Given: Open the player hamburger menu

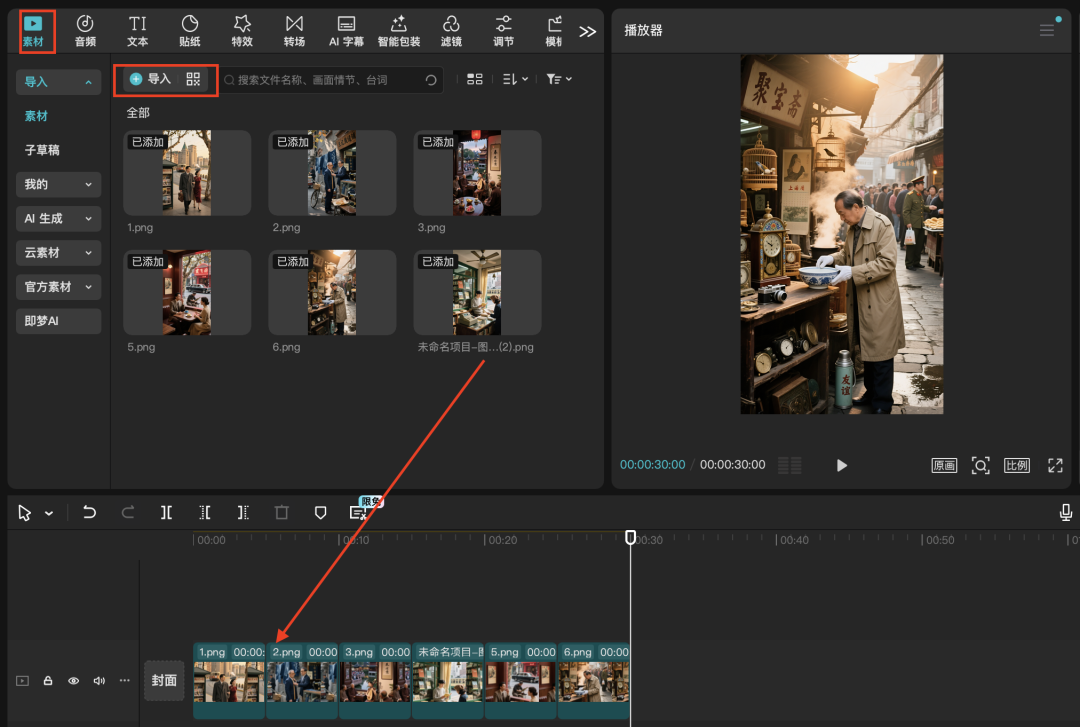Looking at the screenshot, I should (1047, 30).
